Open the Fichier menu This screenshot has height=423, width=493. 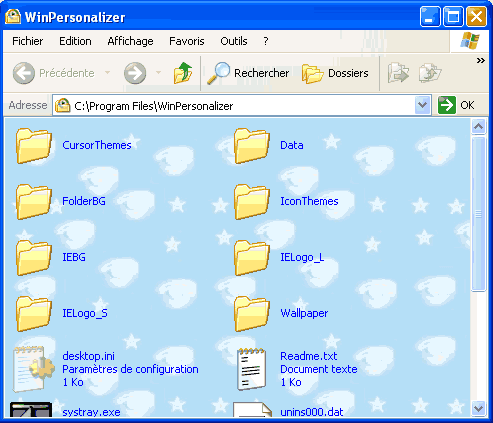pos(28,41)
